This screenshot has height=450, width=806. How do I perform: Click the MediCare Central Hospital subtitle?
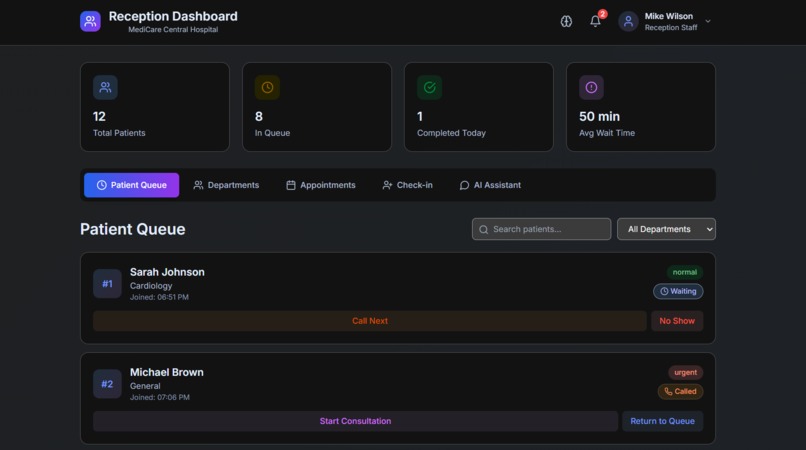point(173,30)
